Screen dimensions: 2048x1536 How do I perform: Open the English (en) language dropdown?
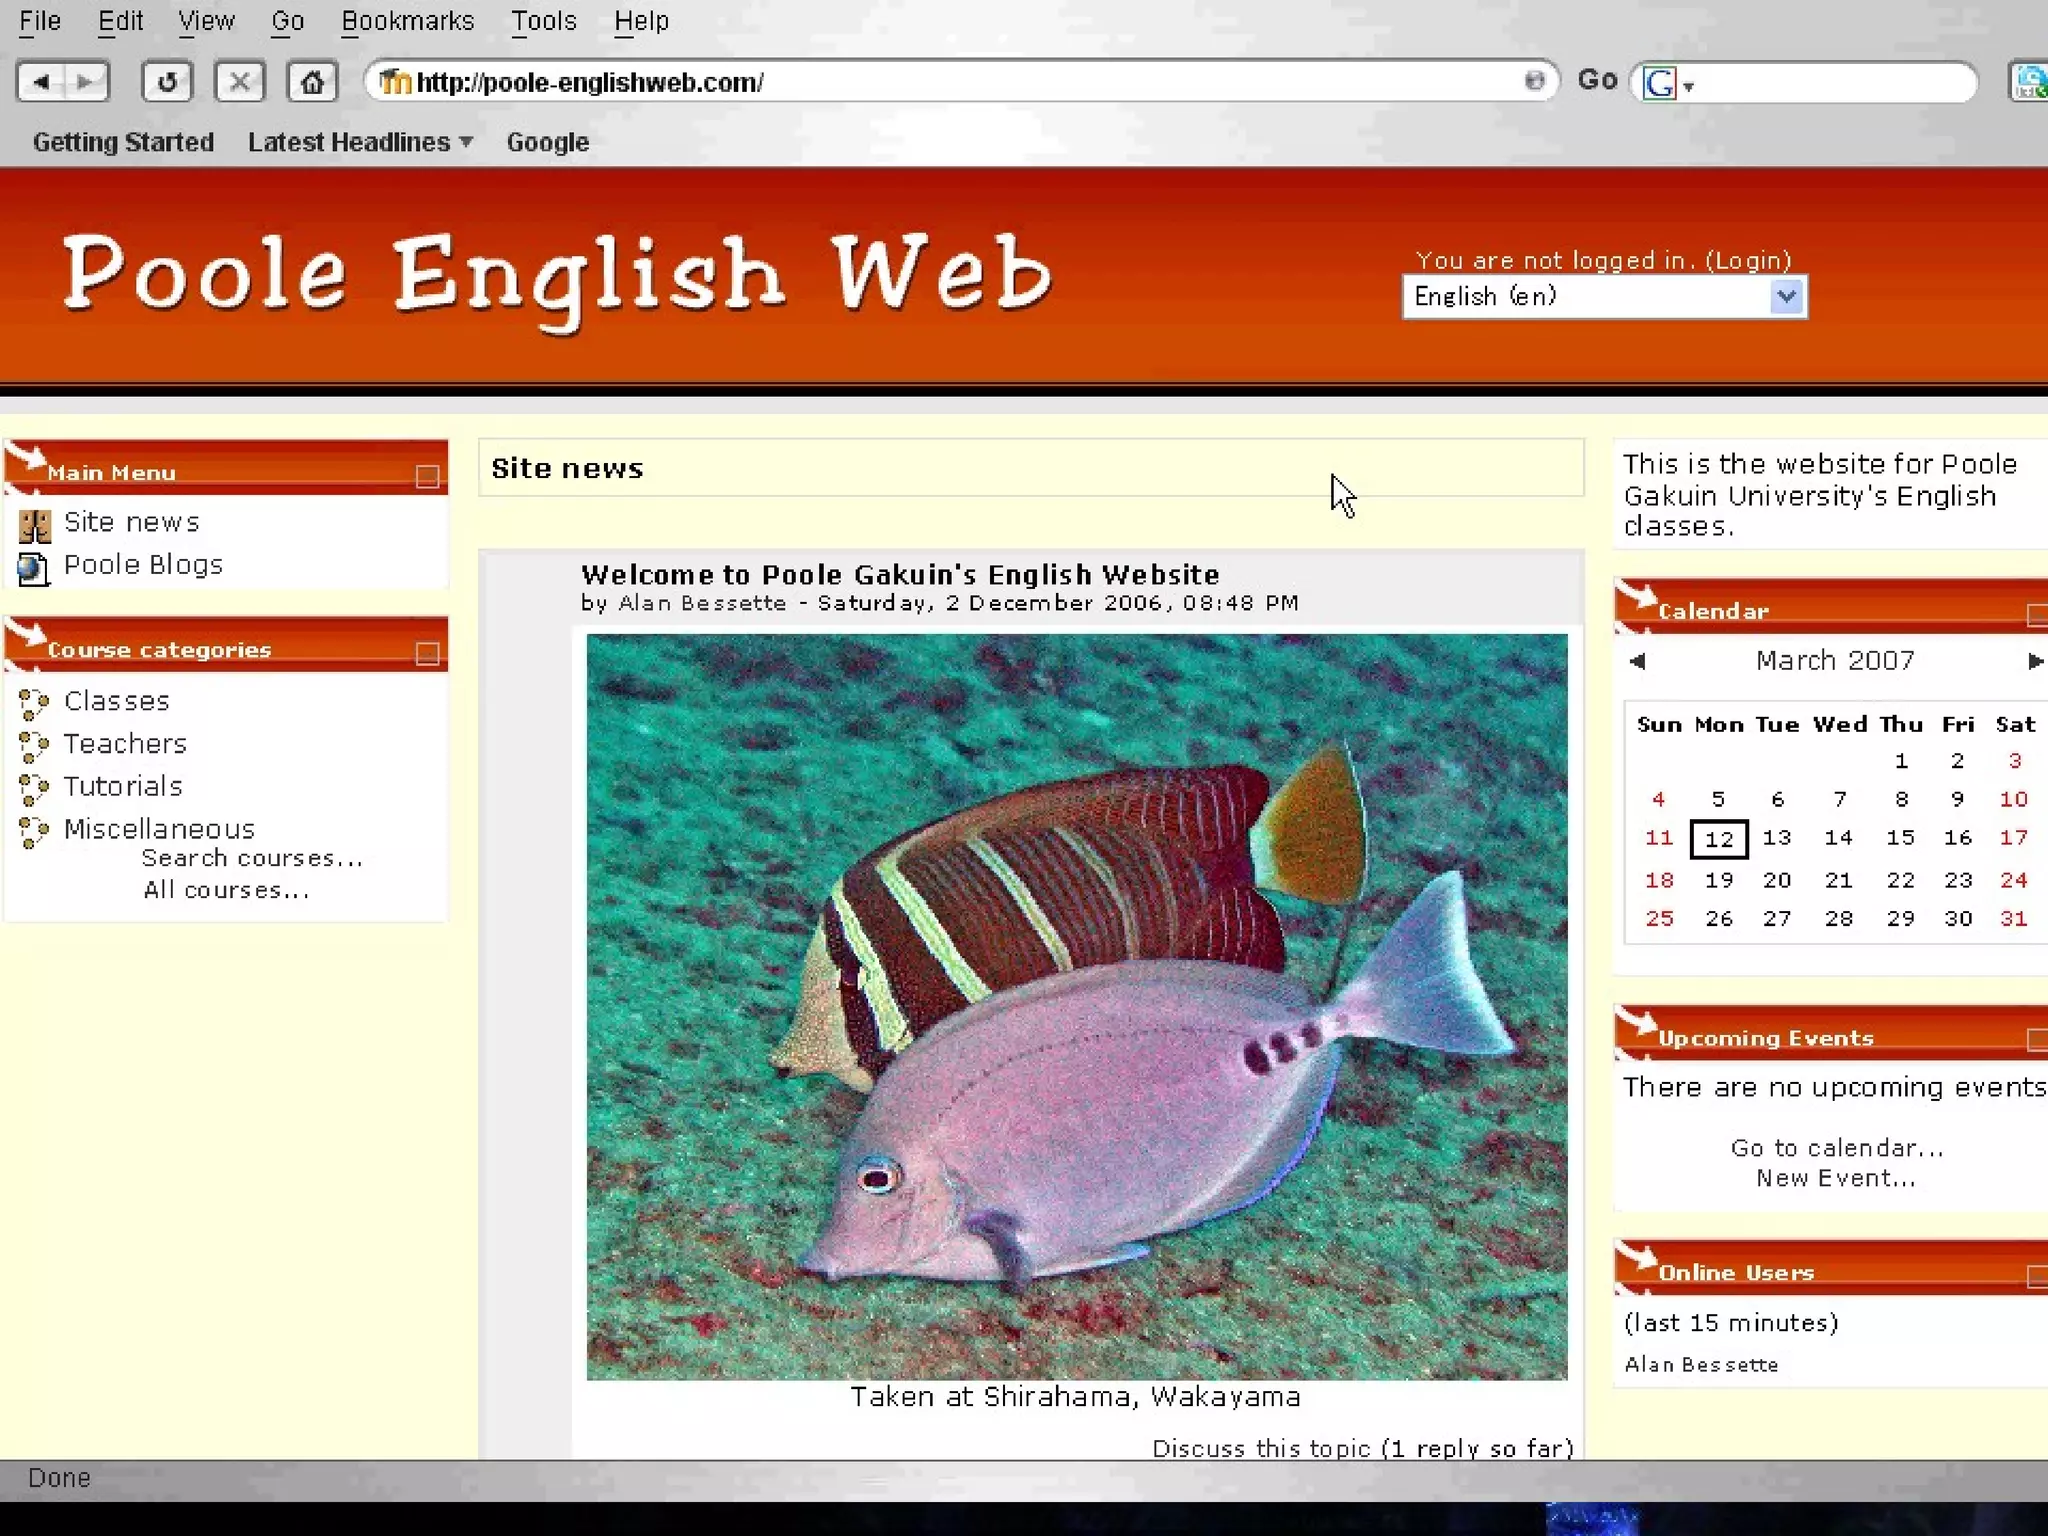tap(1786, 297)
